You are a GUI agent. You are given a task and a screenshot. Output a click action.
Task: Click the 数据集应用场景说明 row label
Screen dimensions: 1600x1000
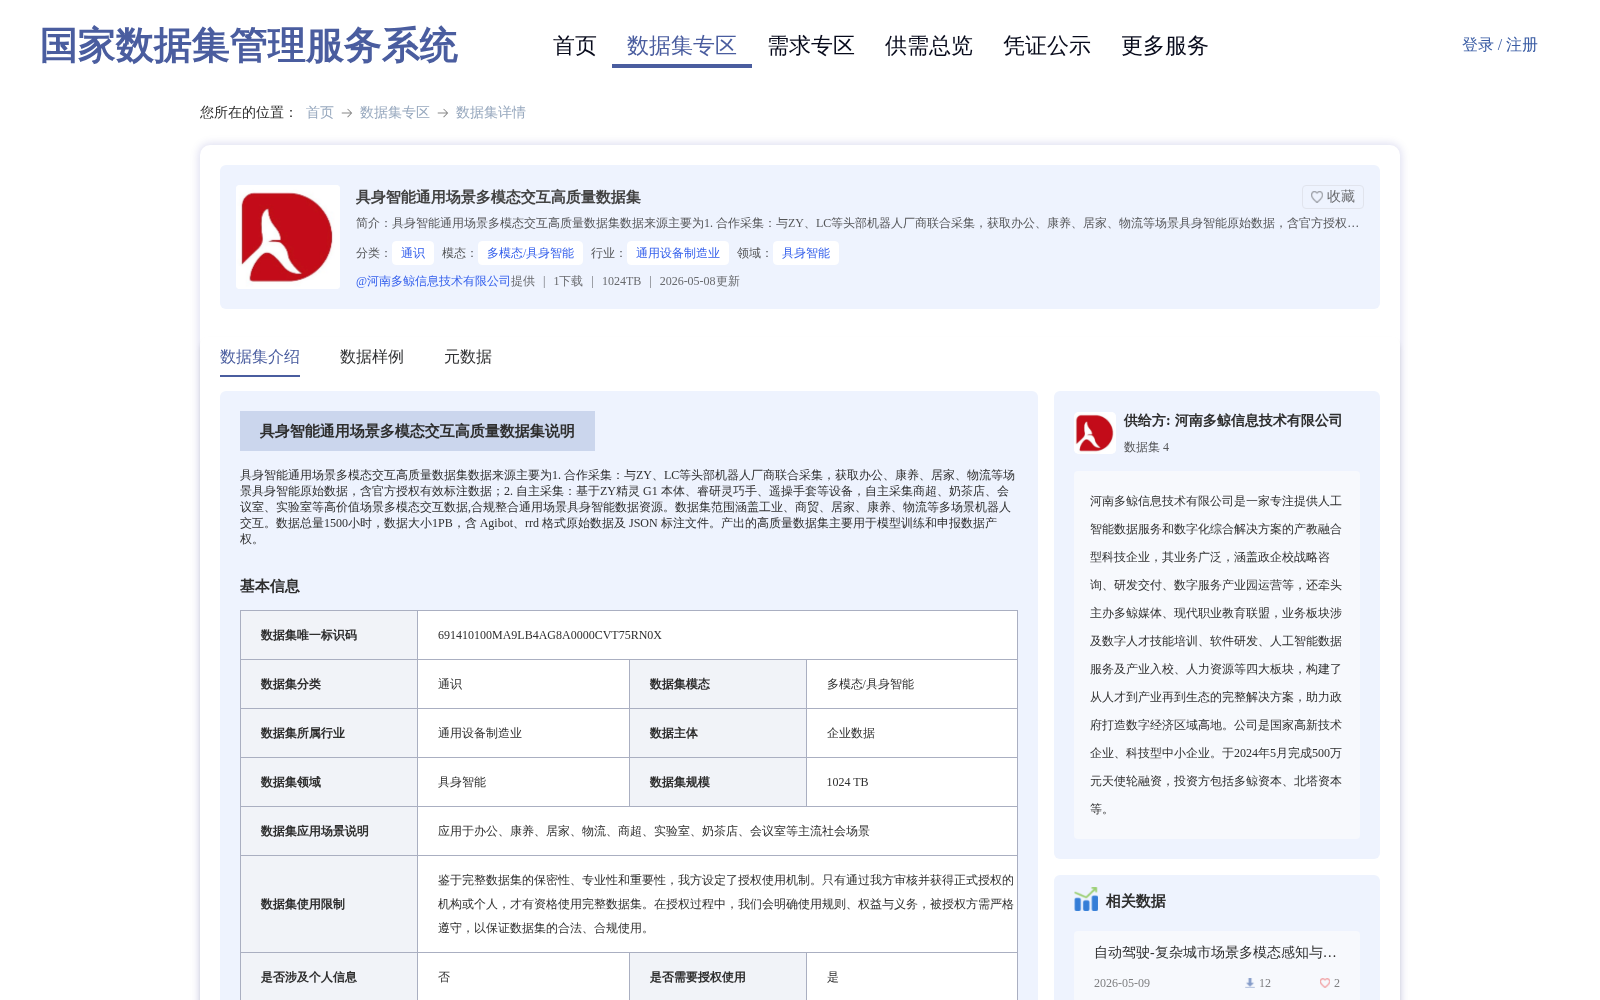click(315, 831)
